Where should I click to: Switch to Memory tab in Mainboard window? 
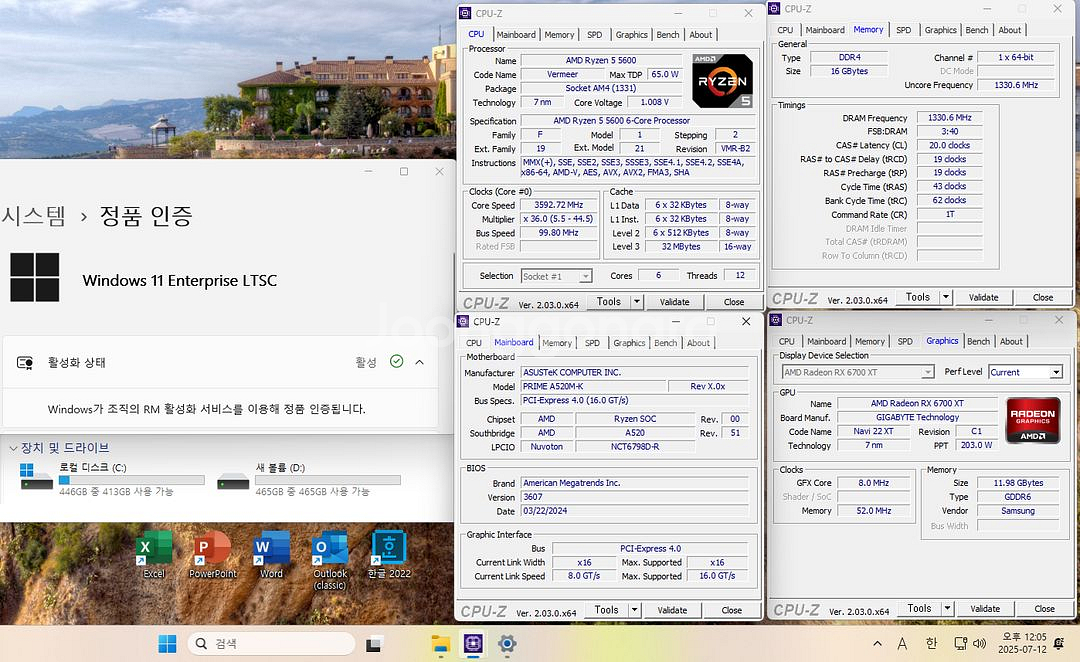pos(557,343)
